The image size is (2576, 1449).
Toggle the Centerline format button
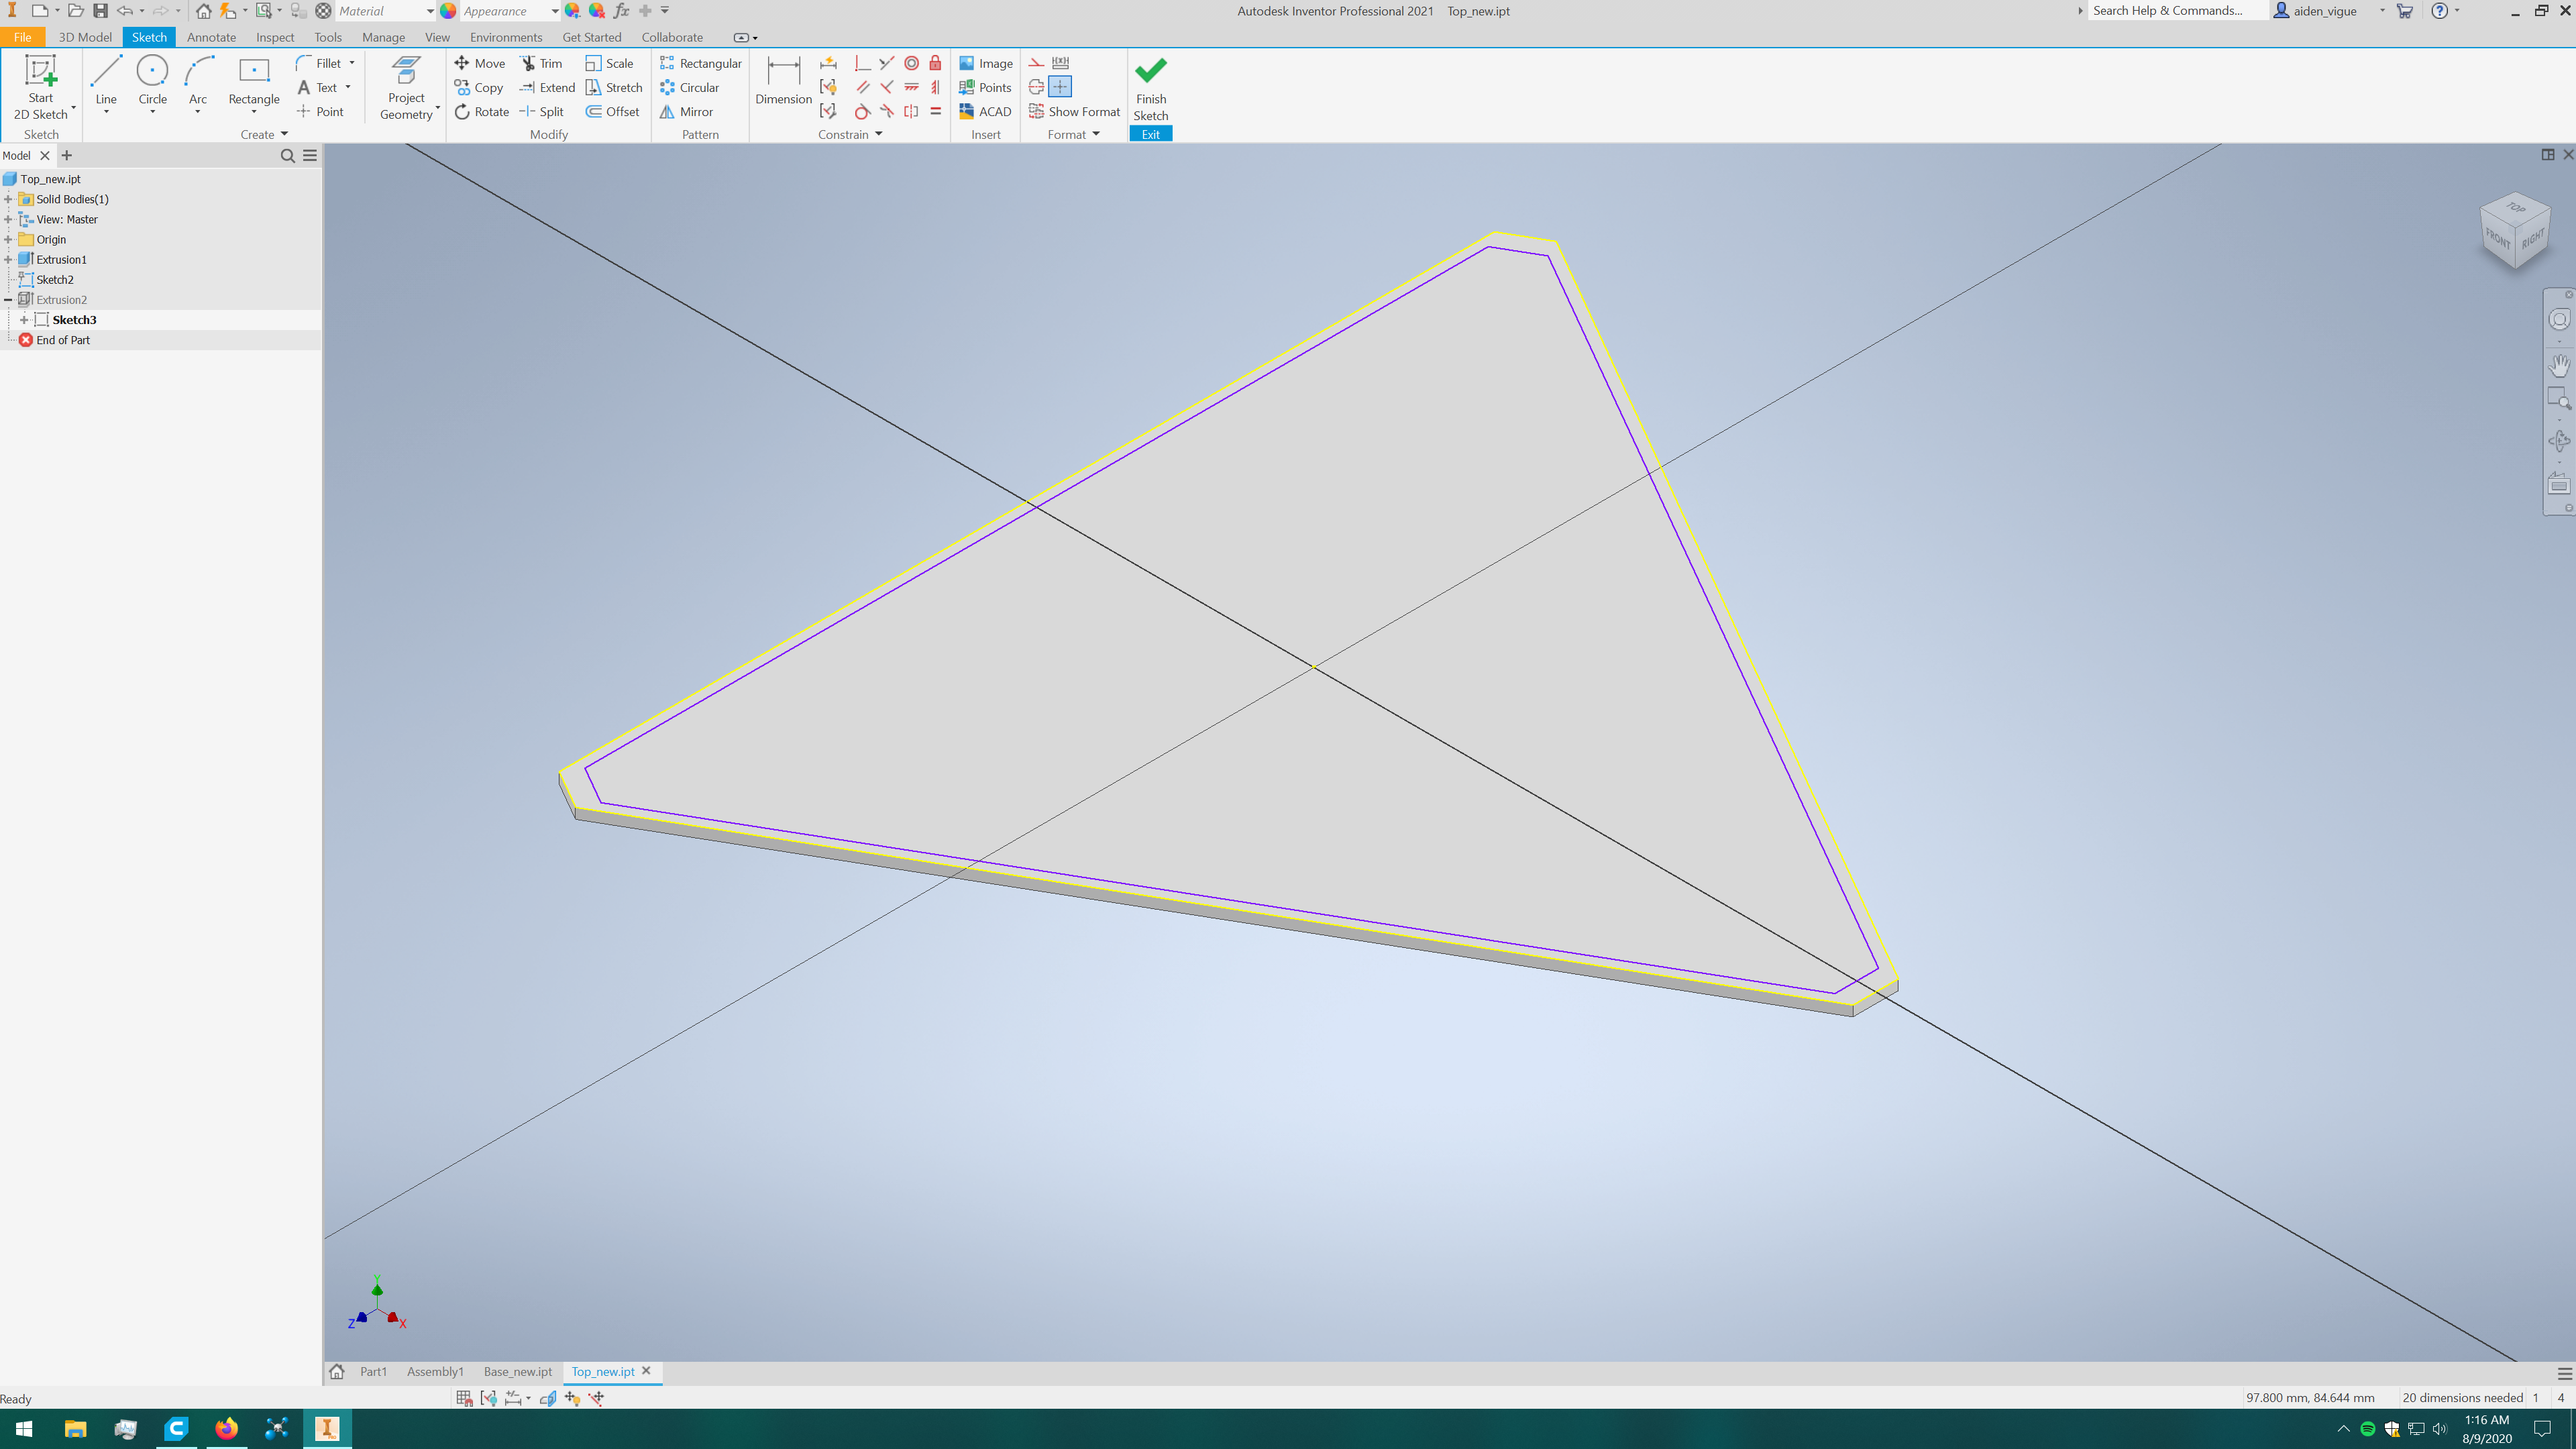pyautogui.click(x=1036, y=87)
